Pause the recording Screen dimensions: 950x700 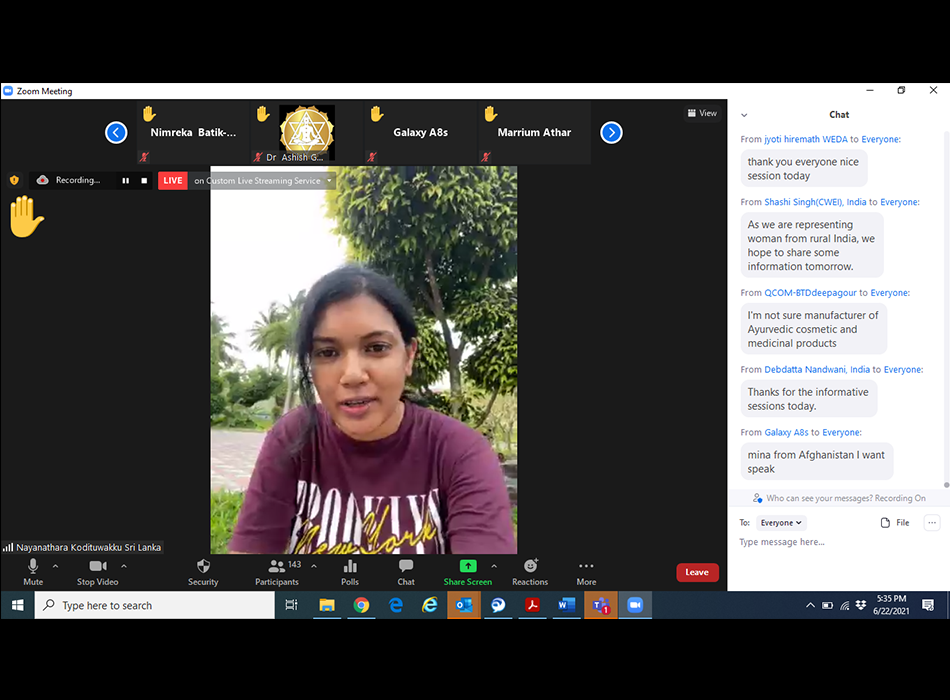coord(125,181)
